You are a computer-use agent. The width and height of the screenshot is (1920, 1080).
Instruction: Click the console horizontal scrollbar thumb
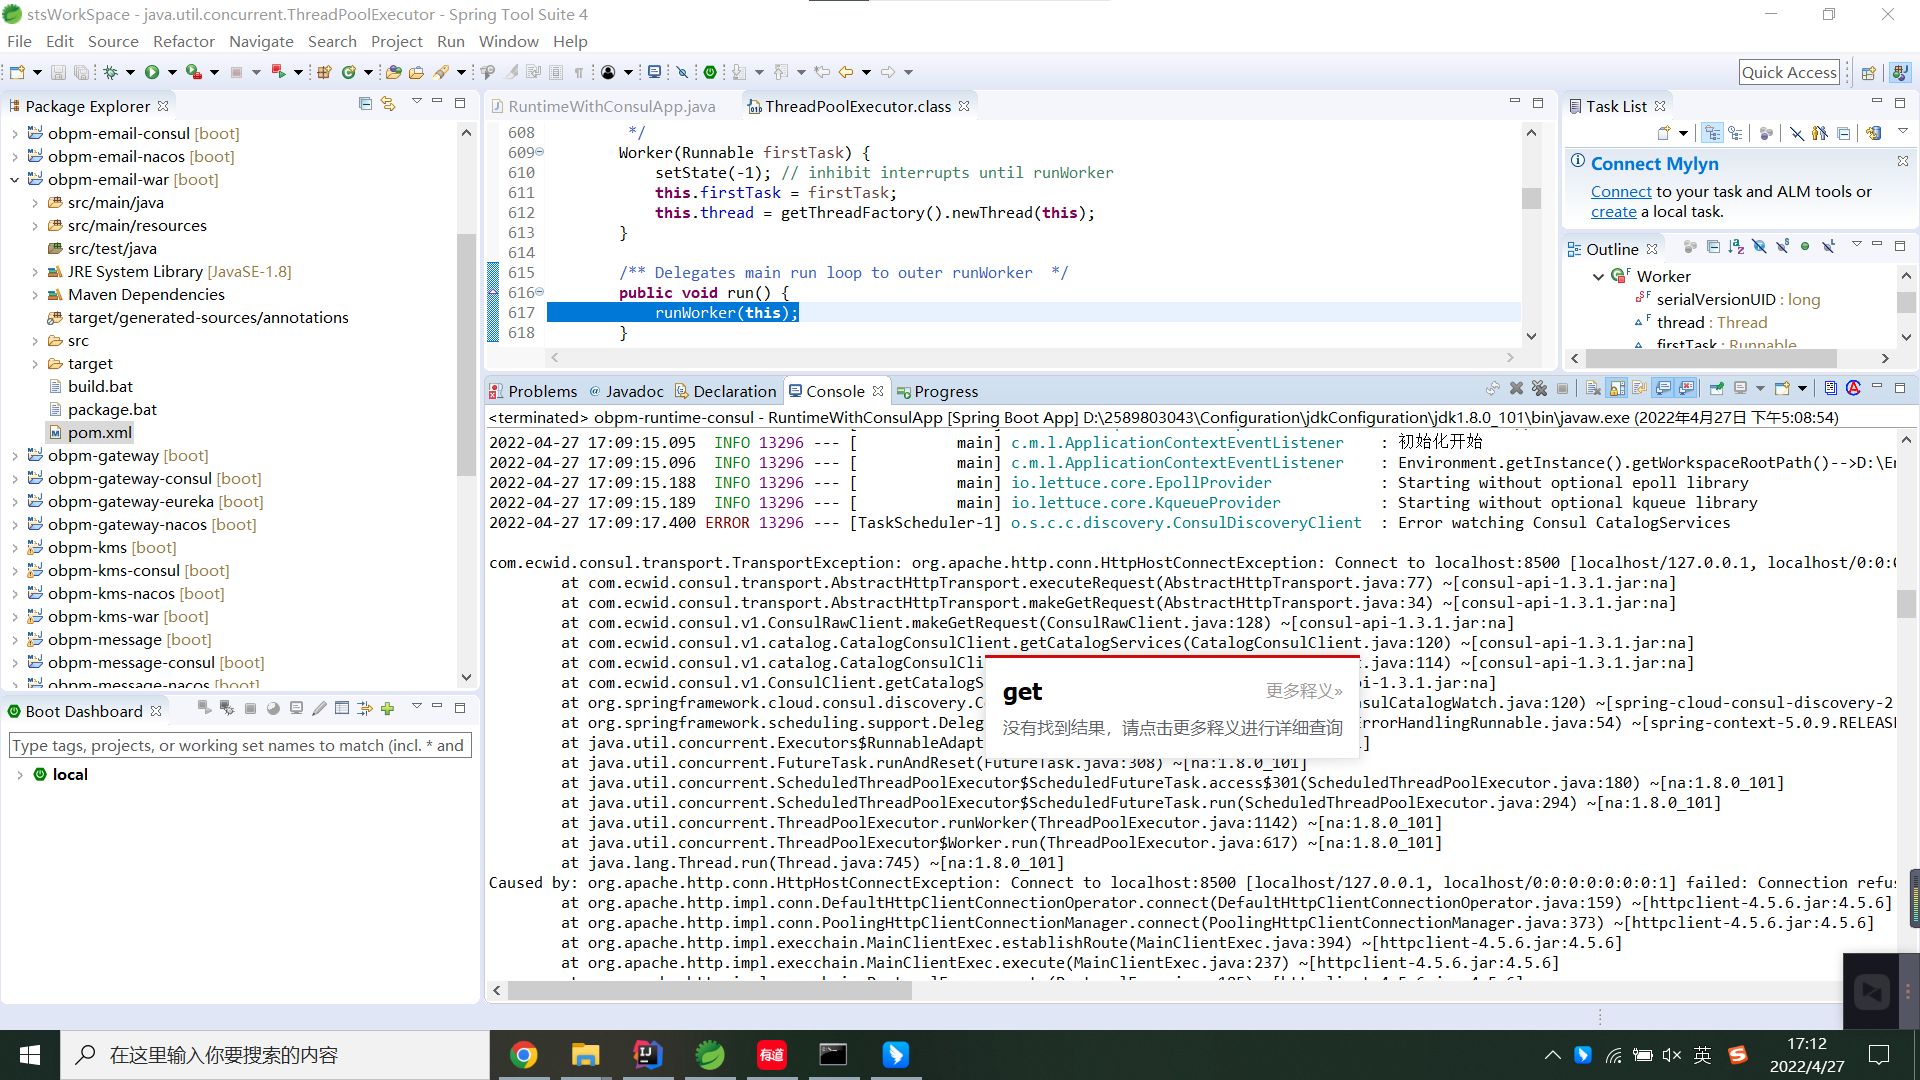click(710, 990)
